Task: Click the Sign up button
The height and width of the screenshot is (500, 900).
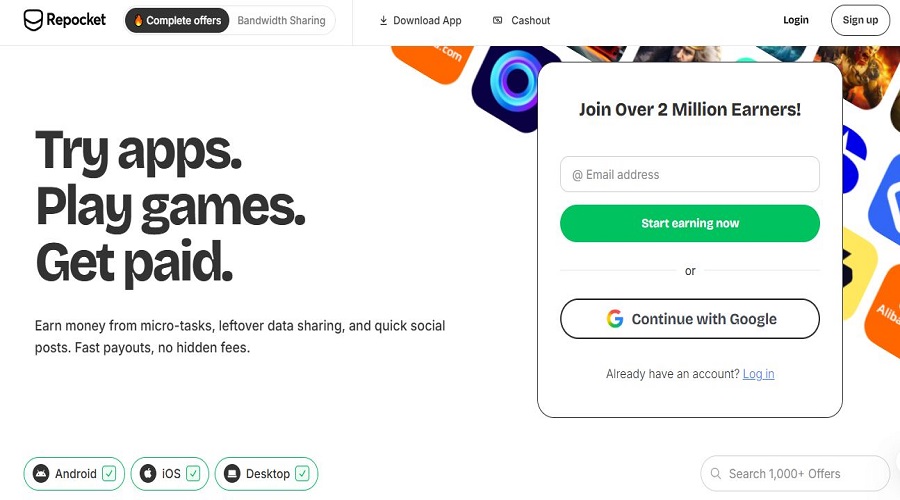Action: tap(860, 20)
